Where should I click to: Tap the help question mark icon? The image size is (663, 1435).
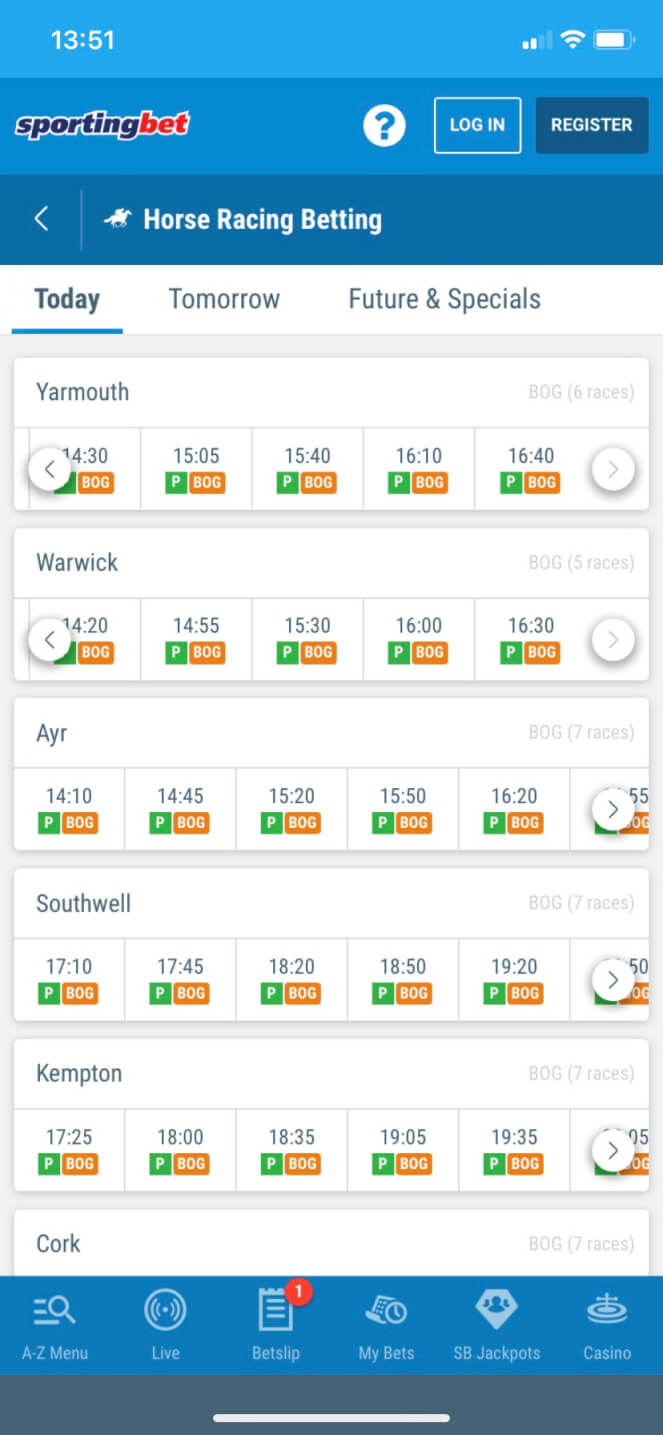(384, 125)
